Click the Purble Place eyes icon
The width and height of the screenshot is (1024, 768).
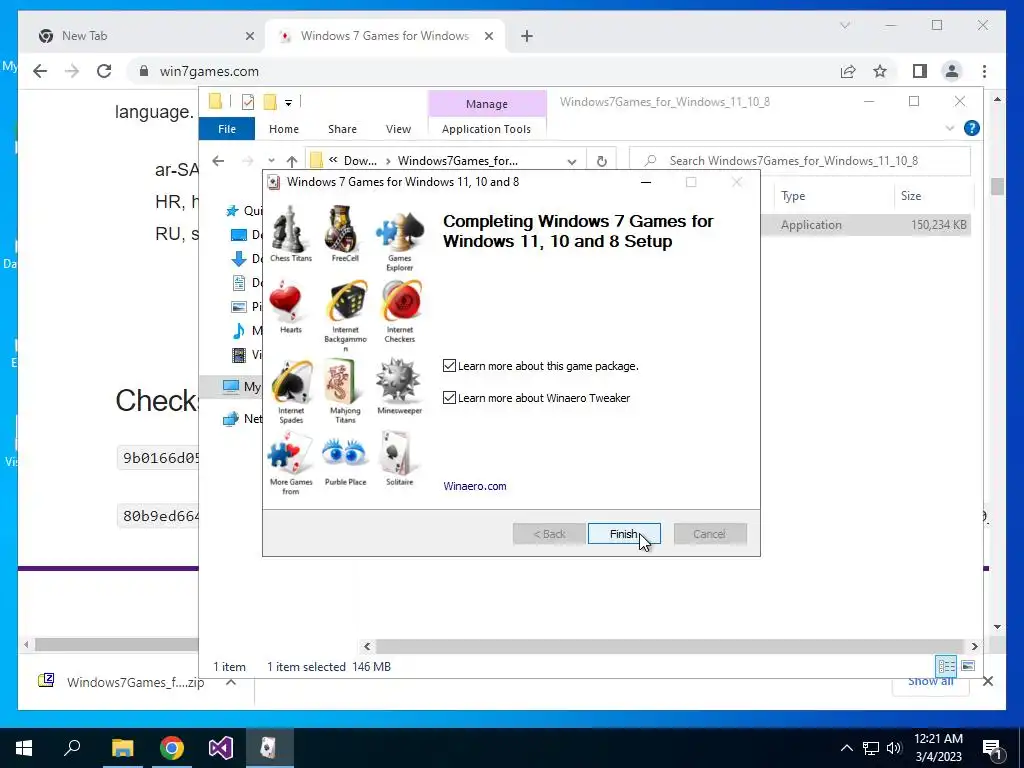(x=345, y=453)
